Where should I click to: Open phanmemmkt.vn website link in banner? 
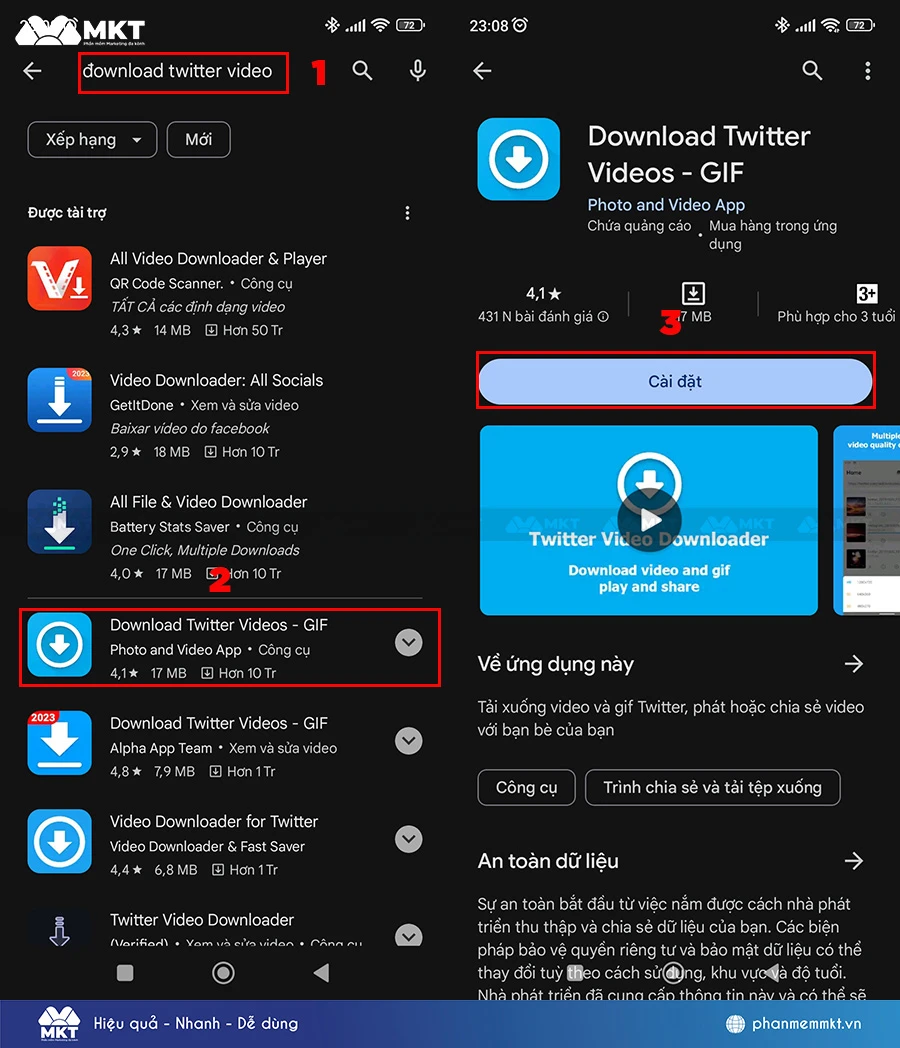[x=794, y=1023]
